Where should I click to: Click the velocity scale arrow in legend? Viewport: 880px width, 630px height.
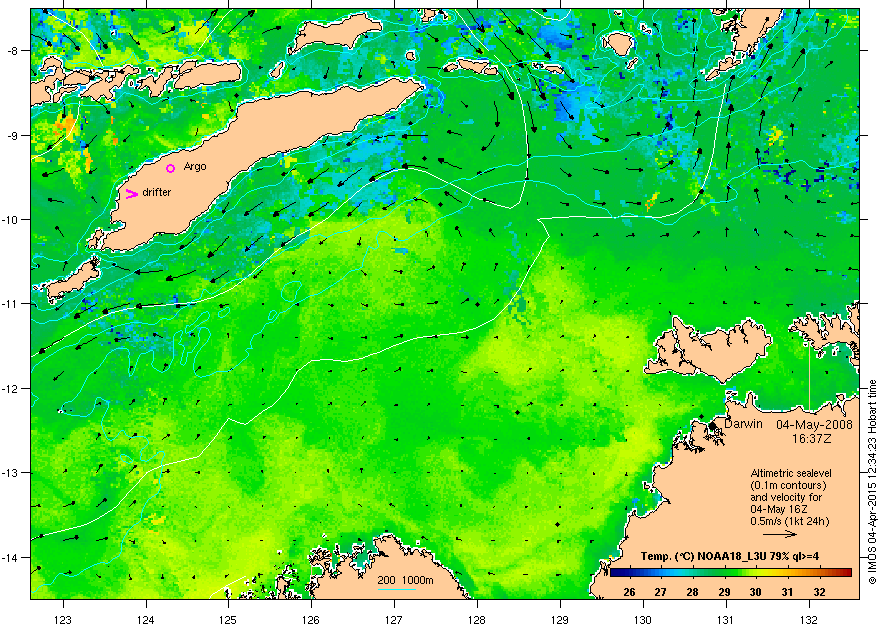pos(780,534)
